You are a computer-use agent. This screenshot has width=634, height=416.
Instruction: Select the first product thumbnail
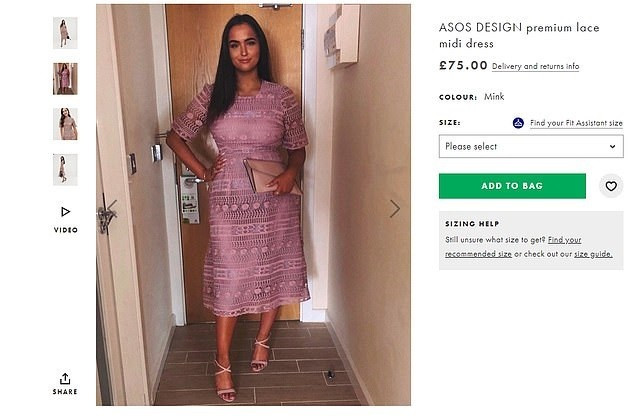pyautogui.click(x=65, y=33)
